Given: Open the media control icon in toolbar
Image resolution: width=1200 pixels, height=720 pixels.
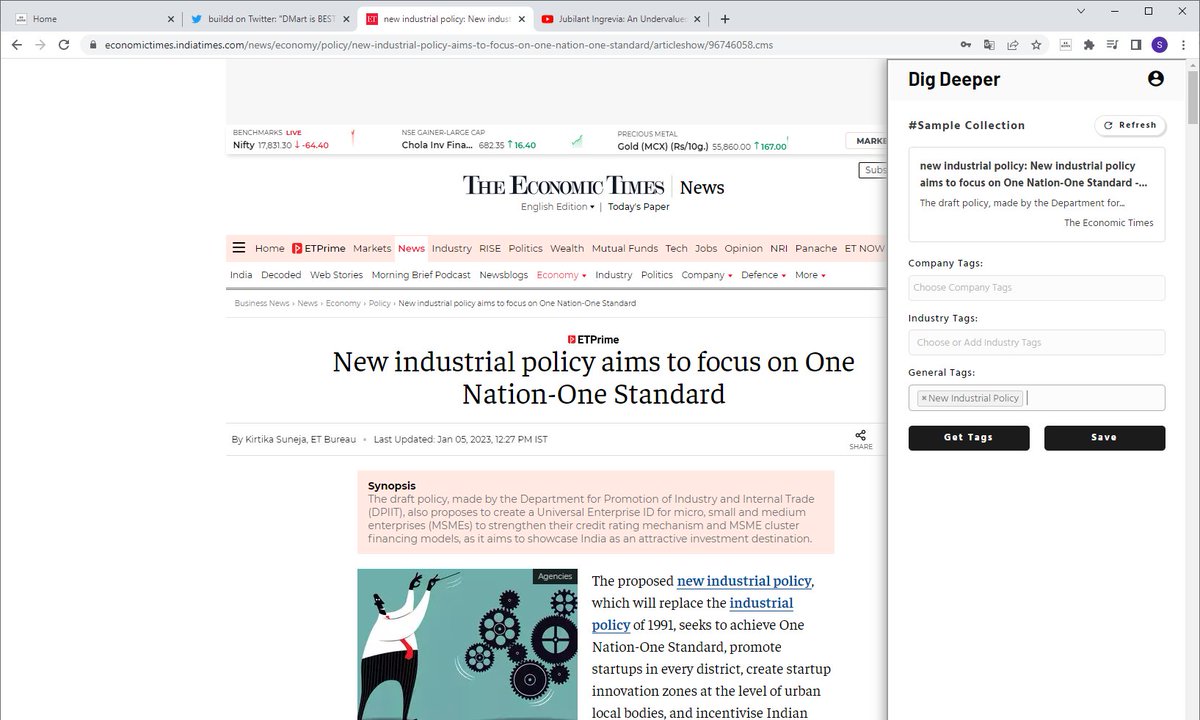Looking at the screenshot, I should click(x=1113, y=45).
